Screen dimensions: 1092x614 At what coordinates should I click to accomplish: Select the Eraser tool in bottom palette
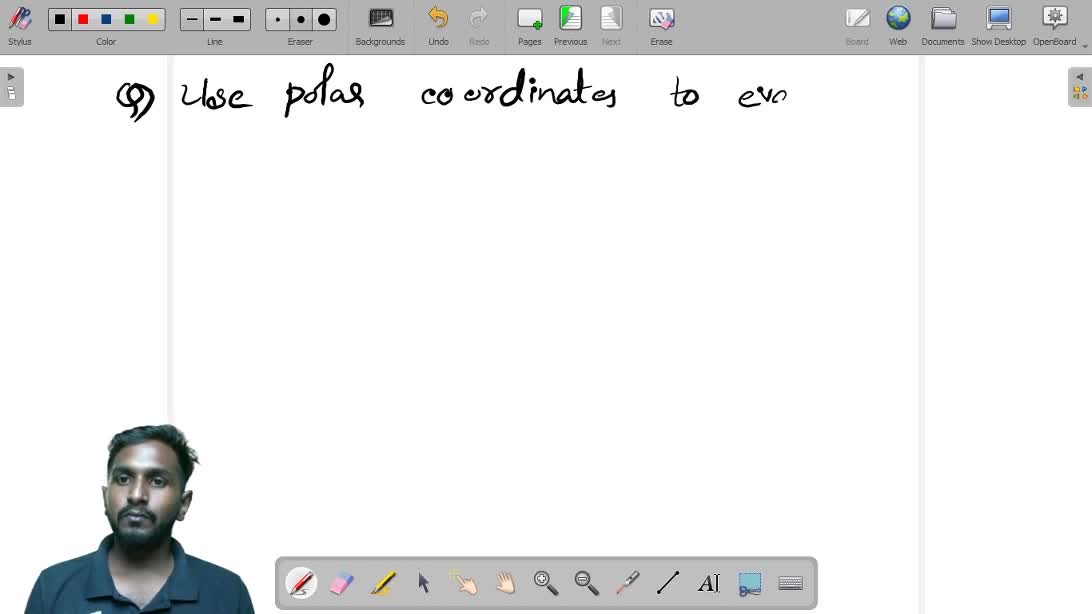342,582
